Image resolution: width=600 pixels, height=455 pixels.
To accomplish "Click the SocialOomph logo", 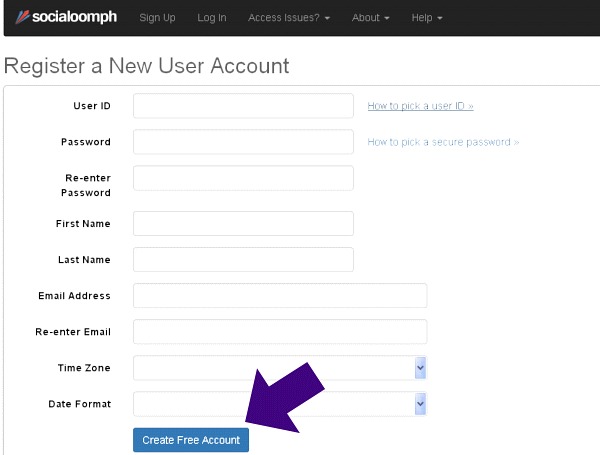I will 66,17.
